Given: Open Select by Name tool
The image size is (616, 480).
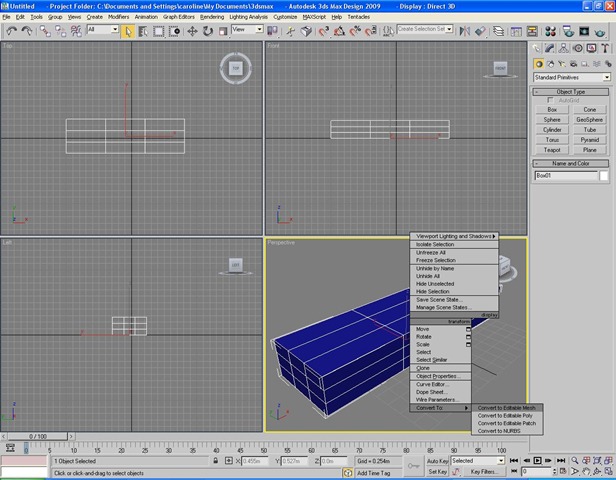Looking at the screenshot, I should point(143,31).
